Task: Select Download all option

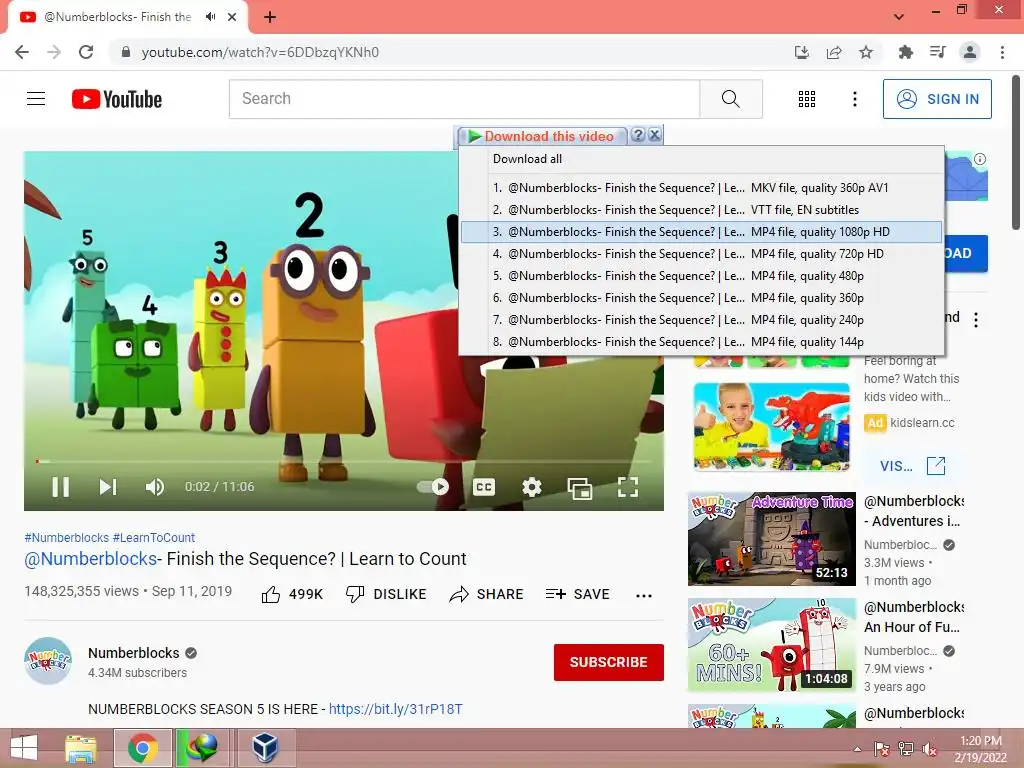Action: 701,159
